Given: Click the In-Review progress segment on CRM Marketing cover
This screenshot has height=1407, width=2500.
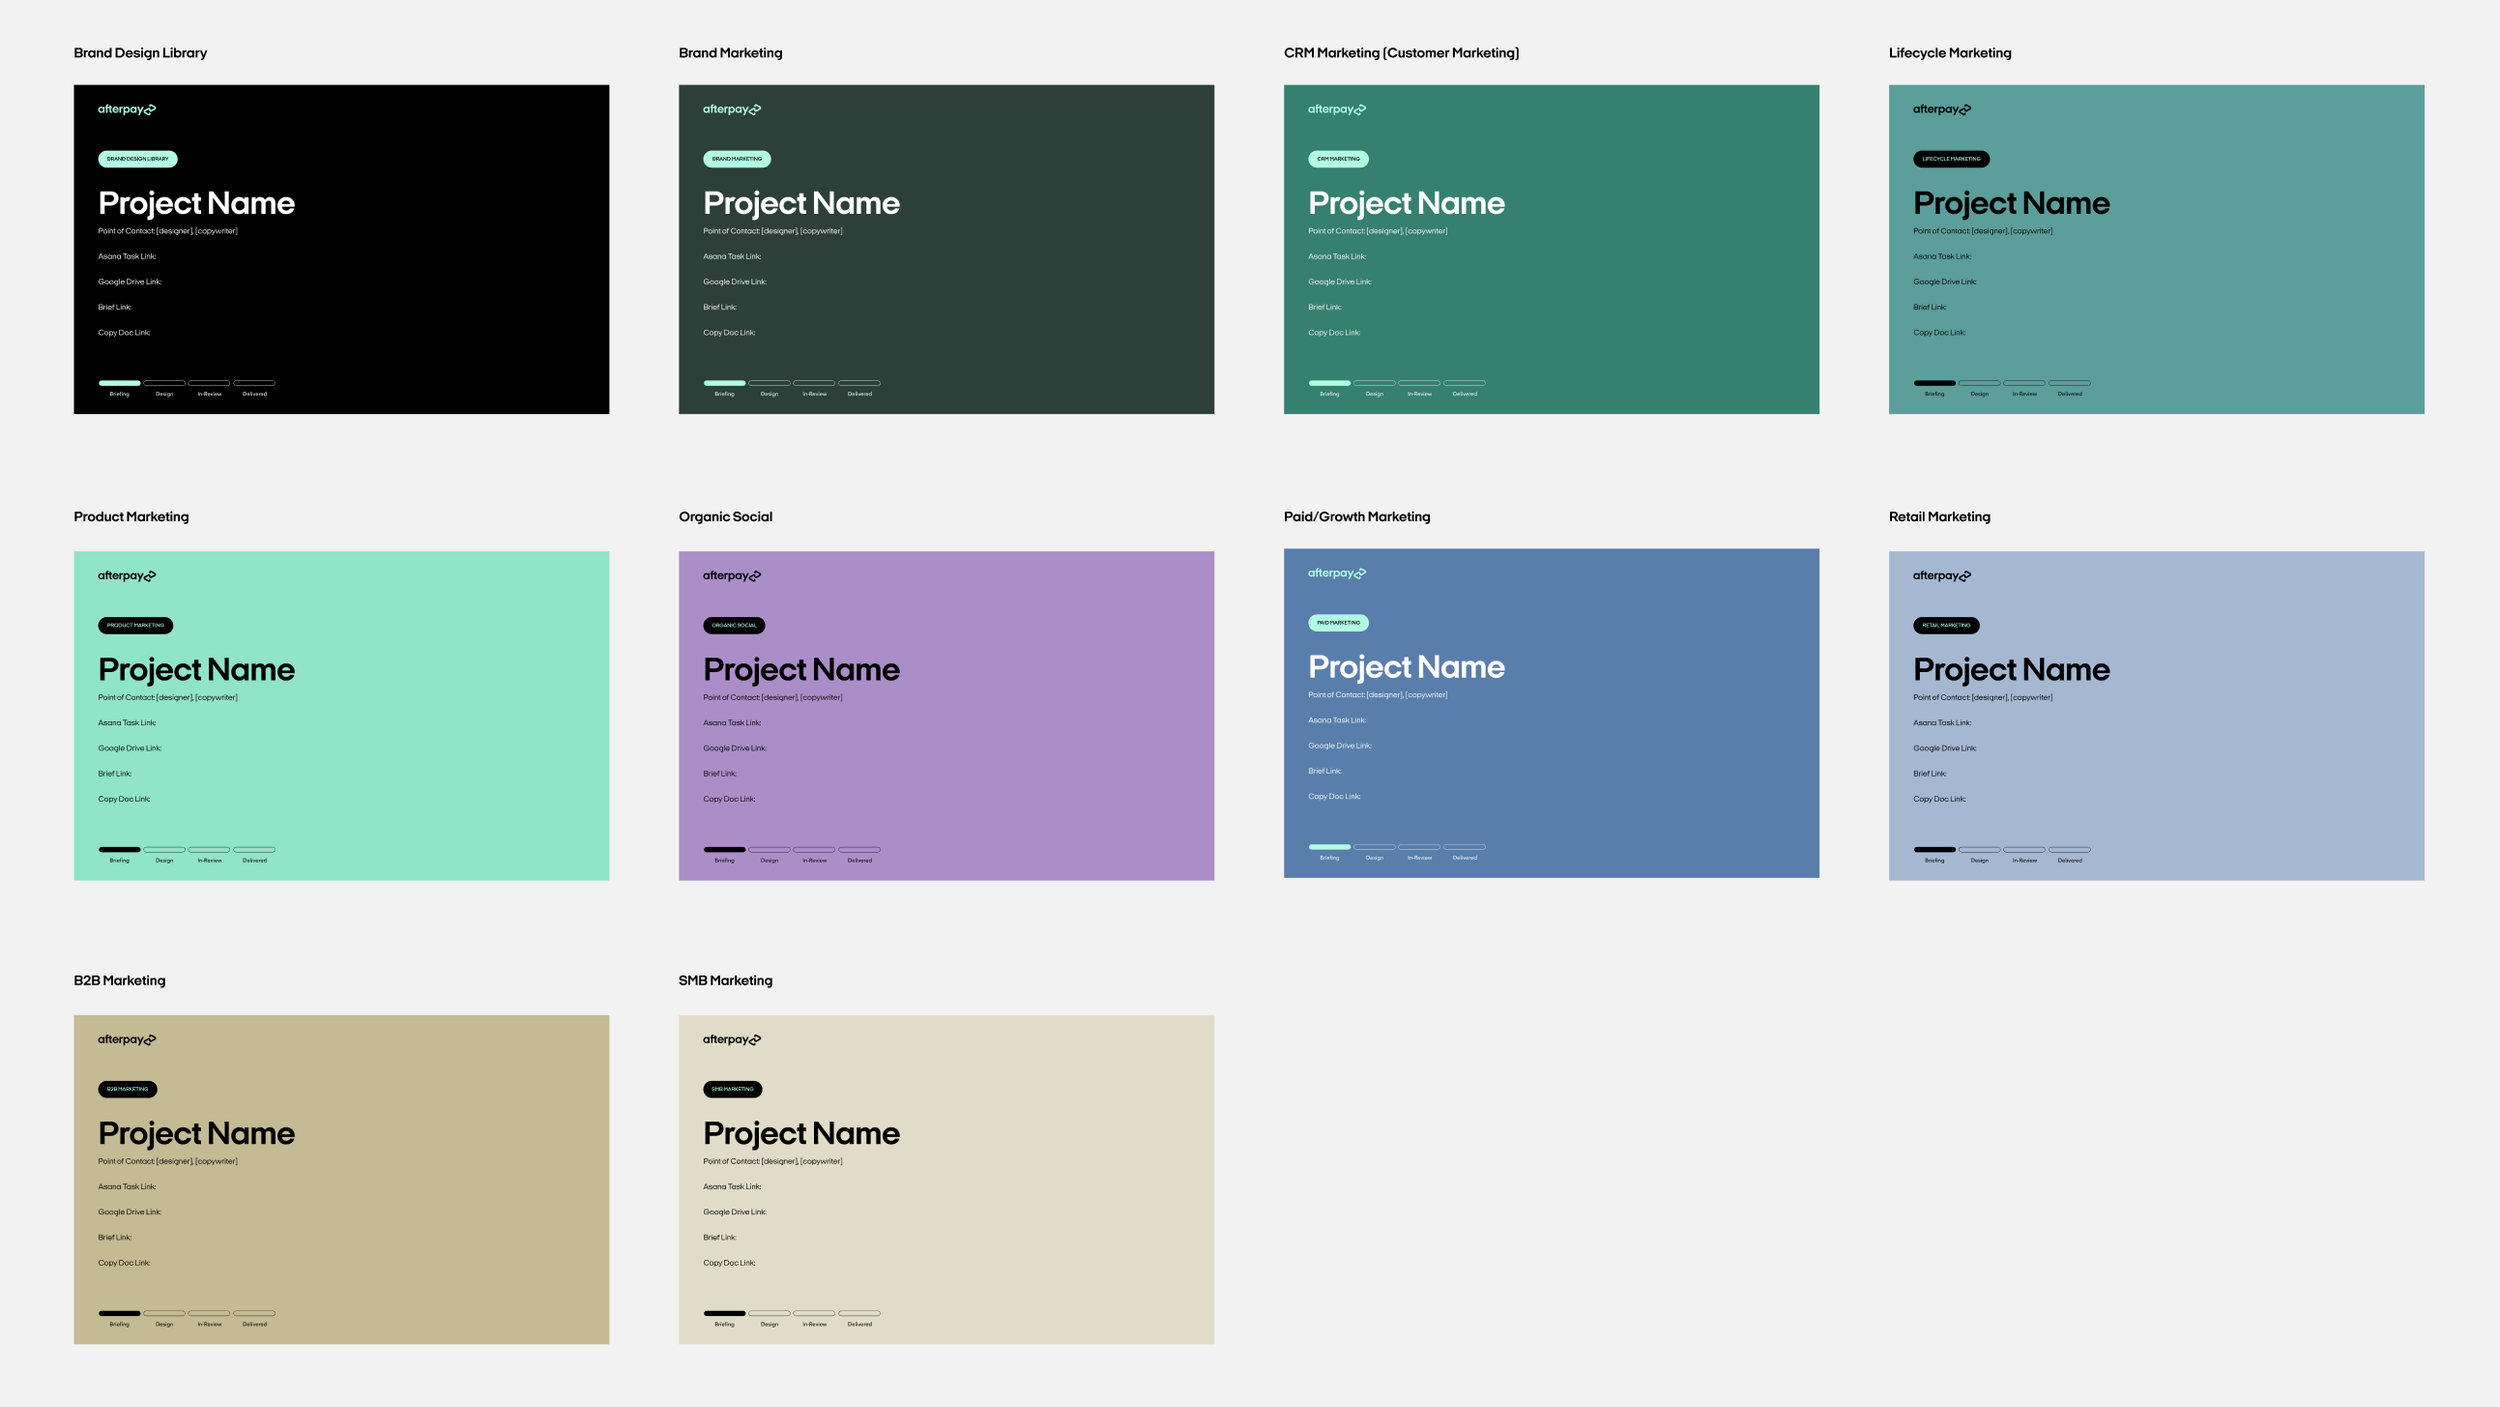Looking at the screenshot, I should click(x=1419, y=383).
